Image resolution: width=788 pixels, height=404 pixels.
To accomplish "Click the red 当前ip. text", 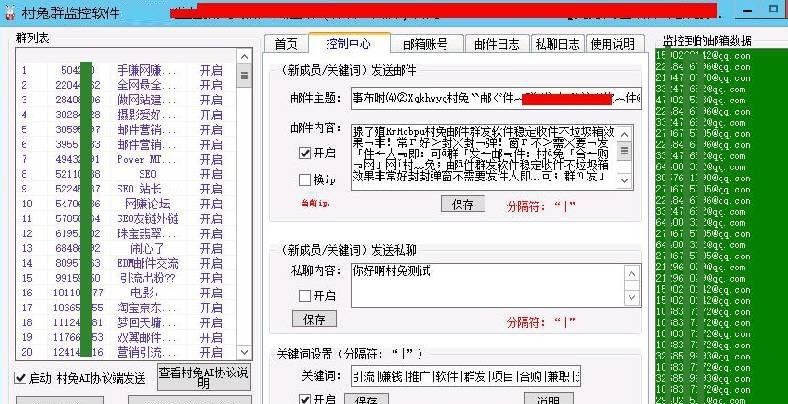I will point(315,204).
